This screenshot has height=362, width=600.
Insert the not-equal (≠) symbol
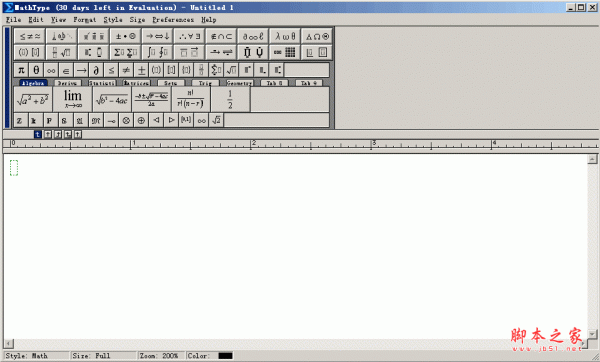coord(126,70)
